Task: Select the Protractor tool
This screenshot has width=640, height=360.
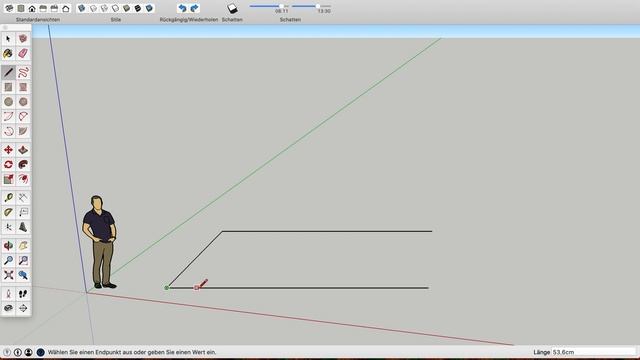Action: pos(8,213)
